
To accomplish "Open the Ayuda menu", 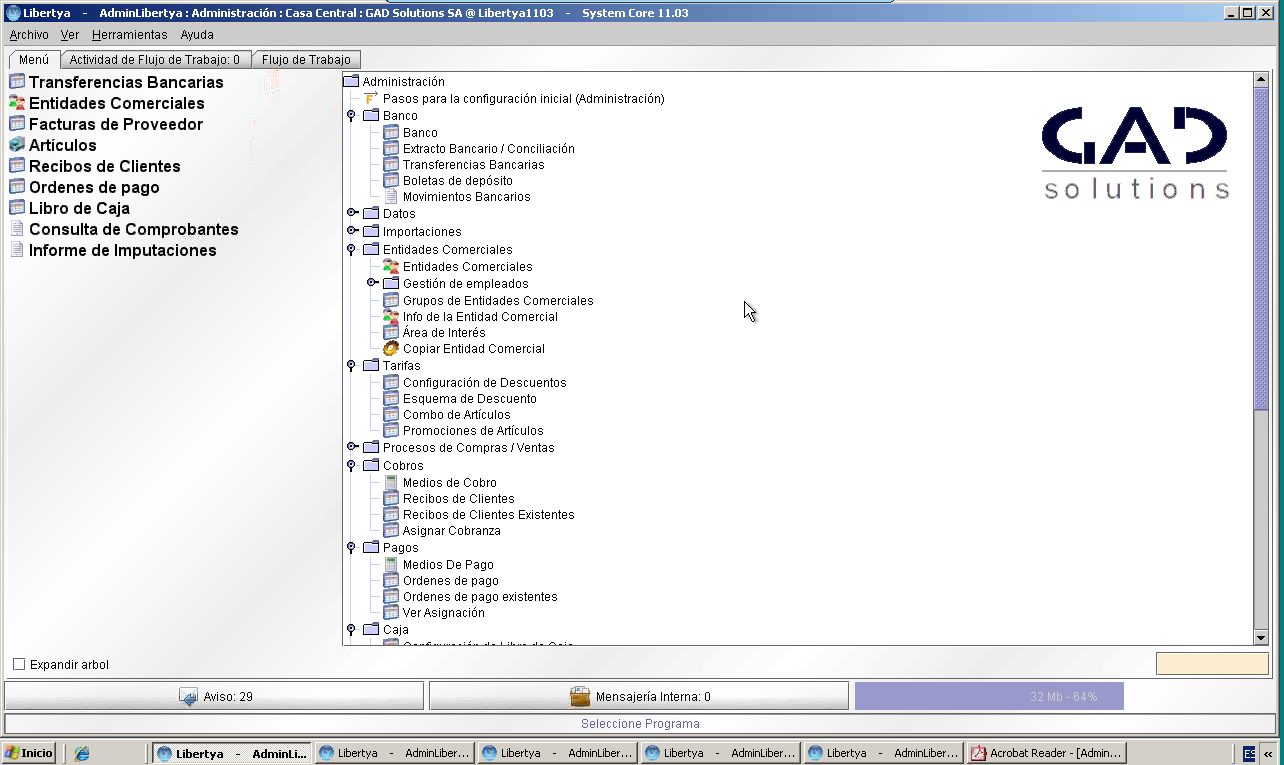I will click(x=197, y=35).
